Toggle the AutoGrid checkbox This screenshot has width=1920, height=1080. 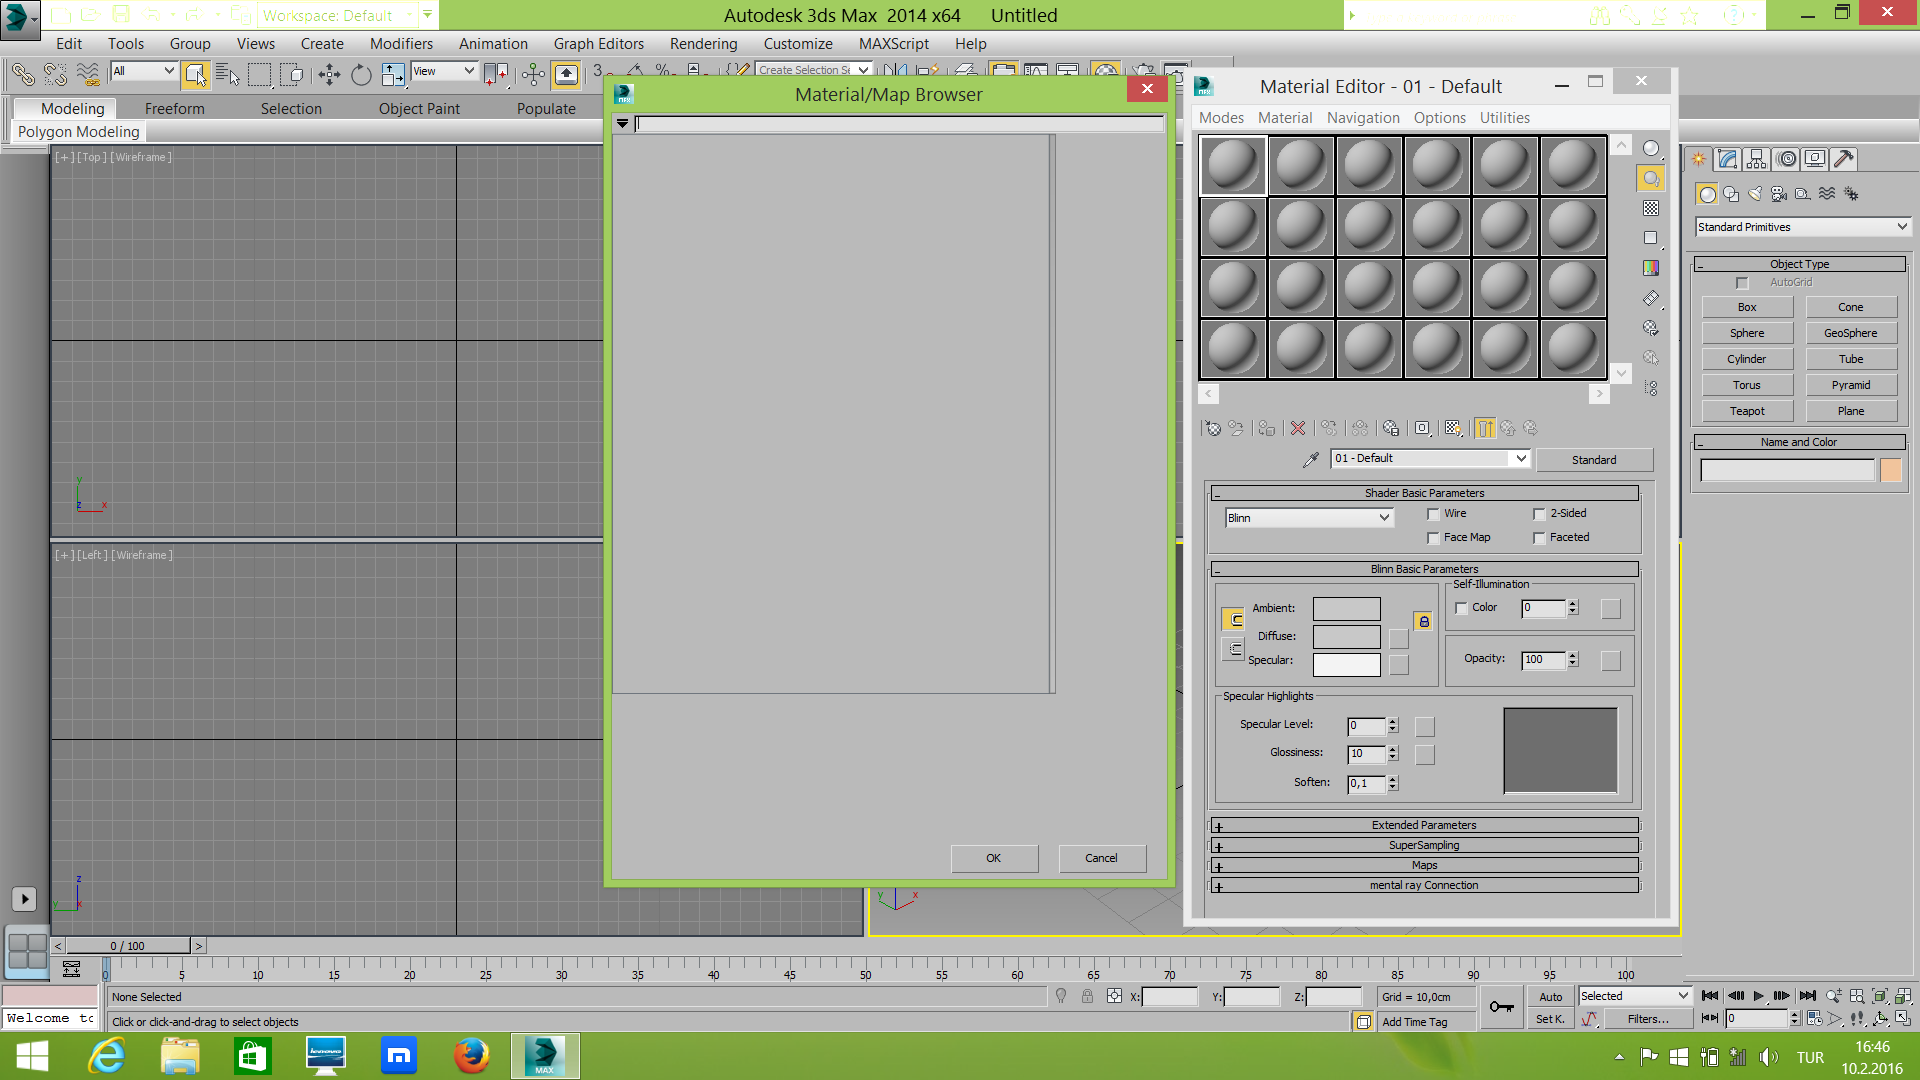[1742, 283]
